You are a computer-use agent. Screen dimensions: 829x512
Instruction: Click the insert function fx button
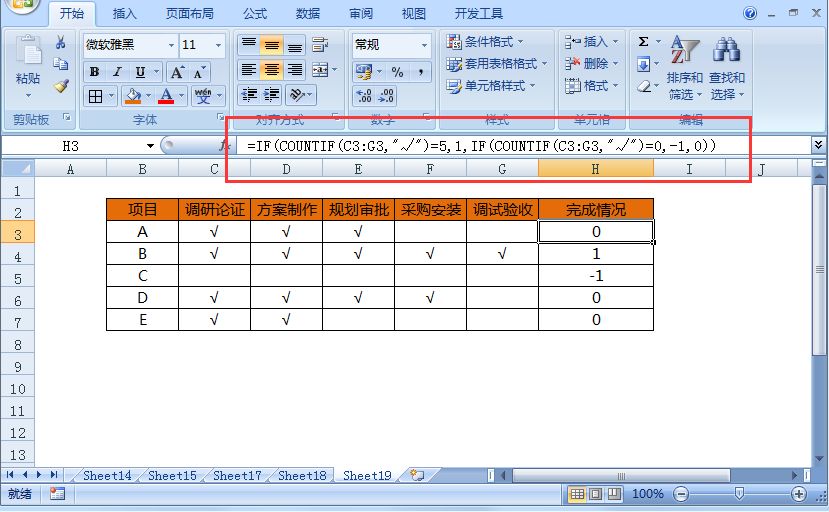coord(225,145)
